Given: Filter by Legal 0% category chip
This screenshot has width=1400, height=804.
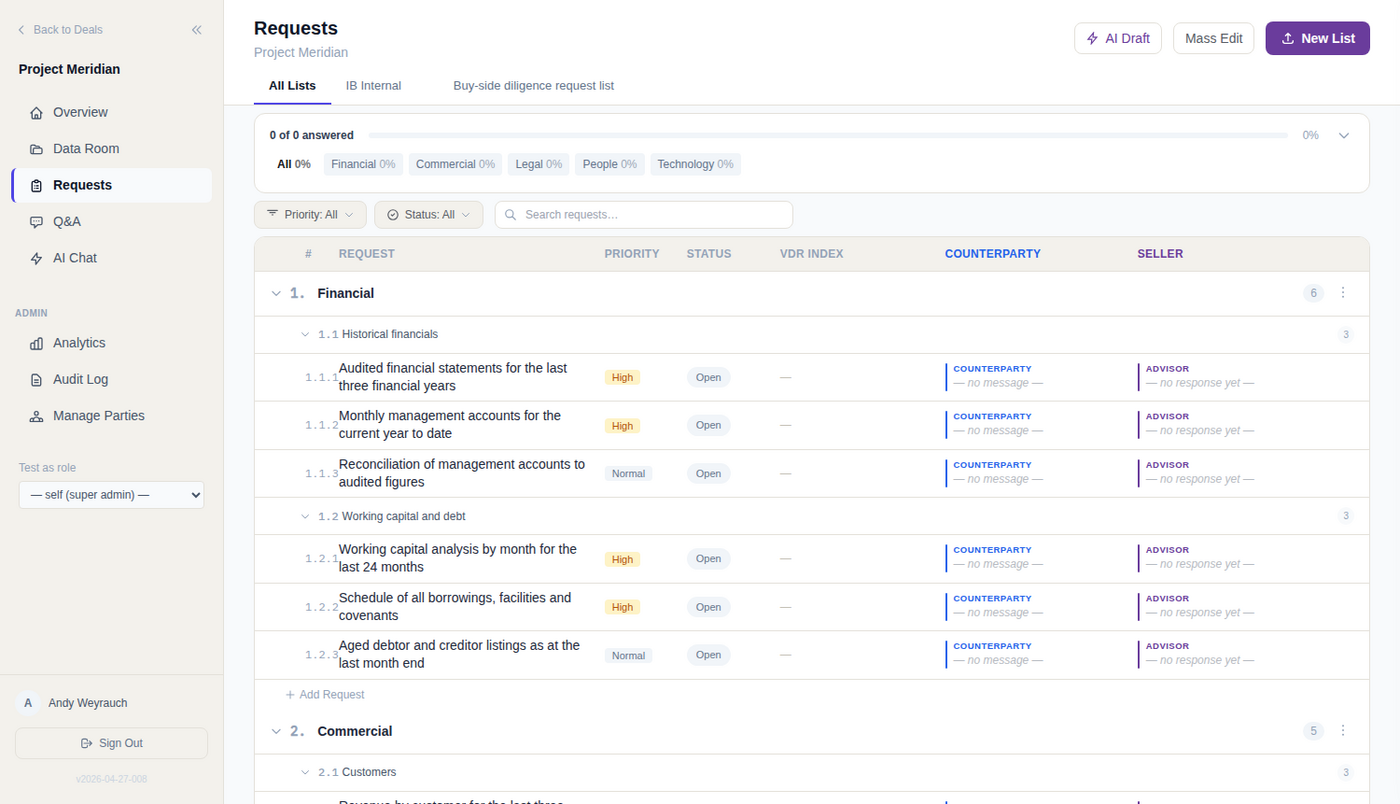Looking at the screenshot, I should tap(538, 164).
